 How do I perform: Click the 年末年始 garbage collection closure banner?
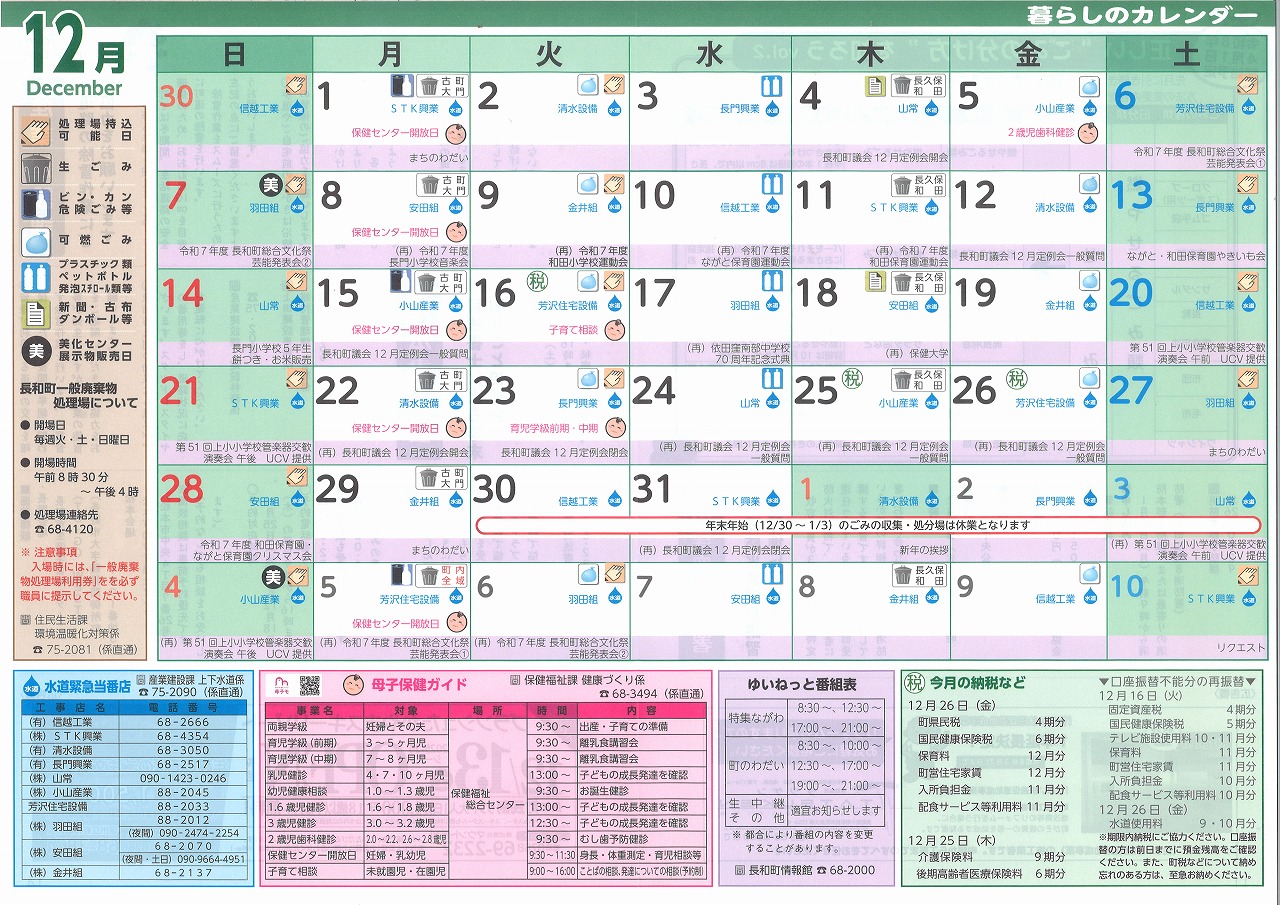pyautogui.click(x=866, y=524)
